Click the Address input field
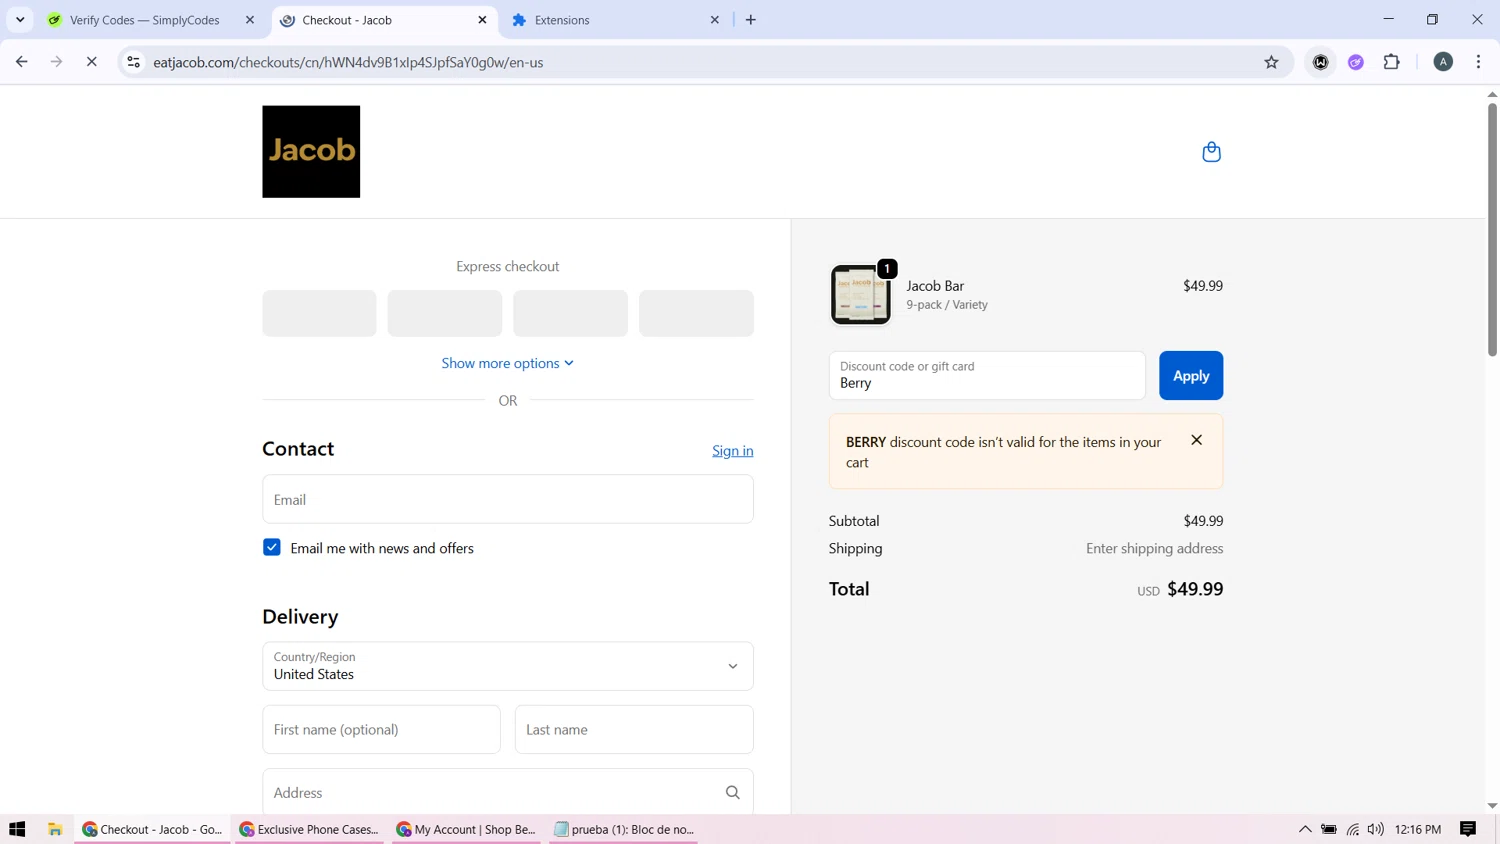 [x=508, y=792]
